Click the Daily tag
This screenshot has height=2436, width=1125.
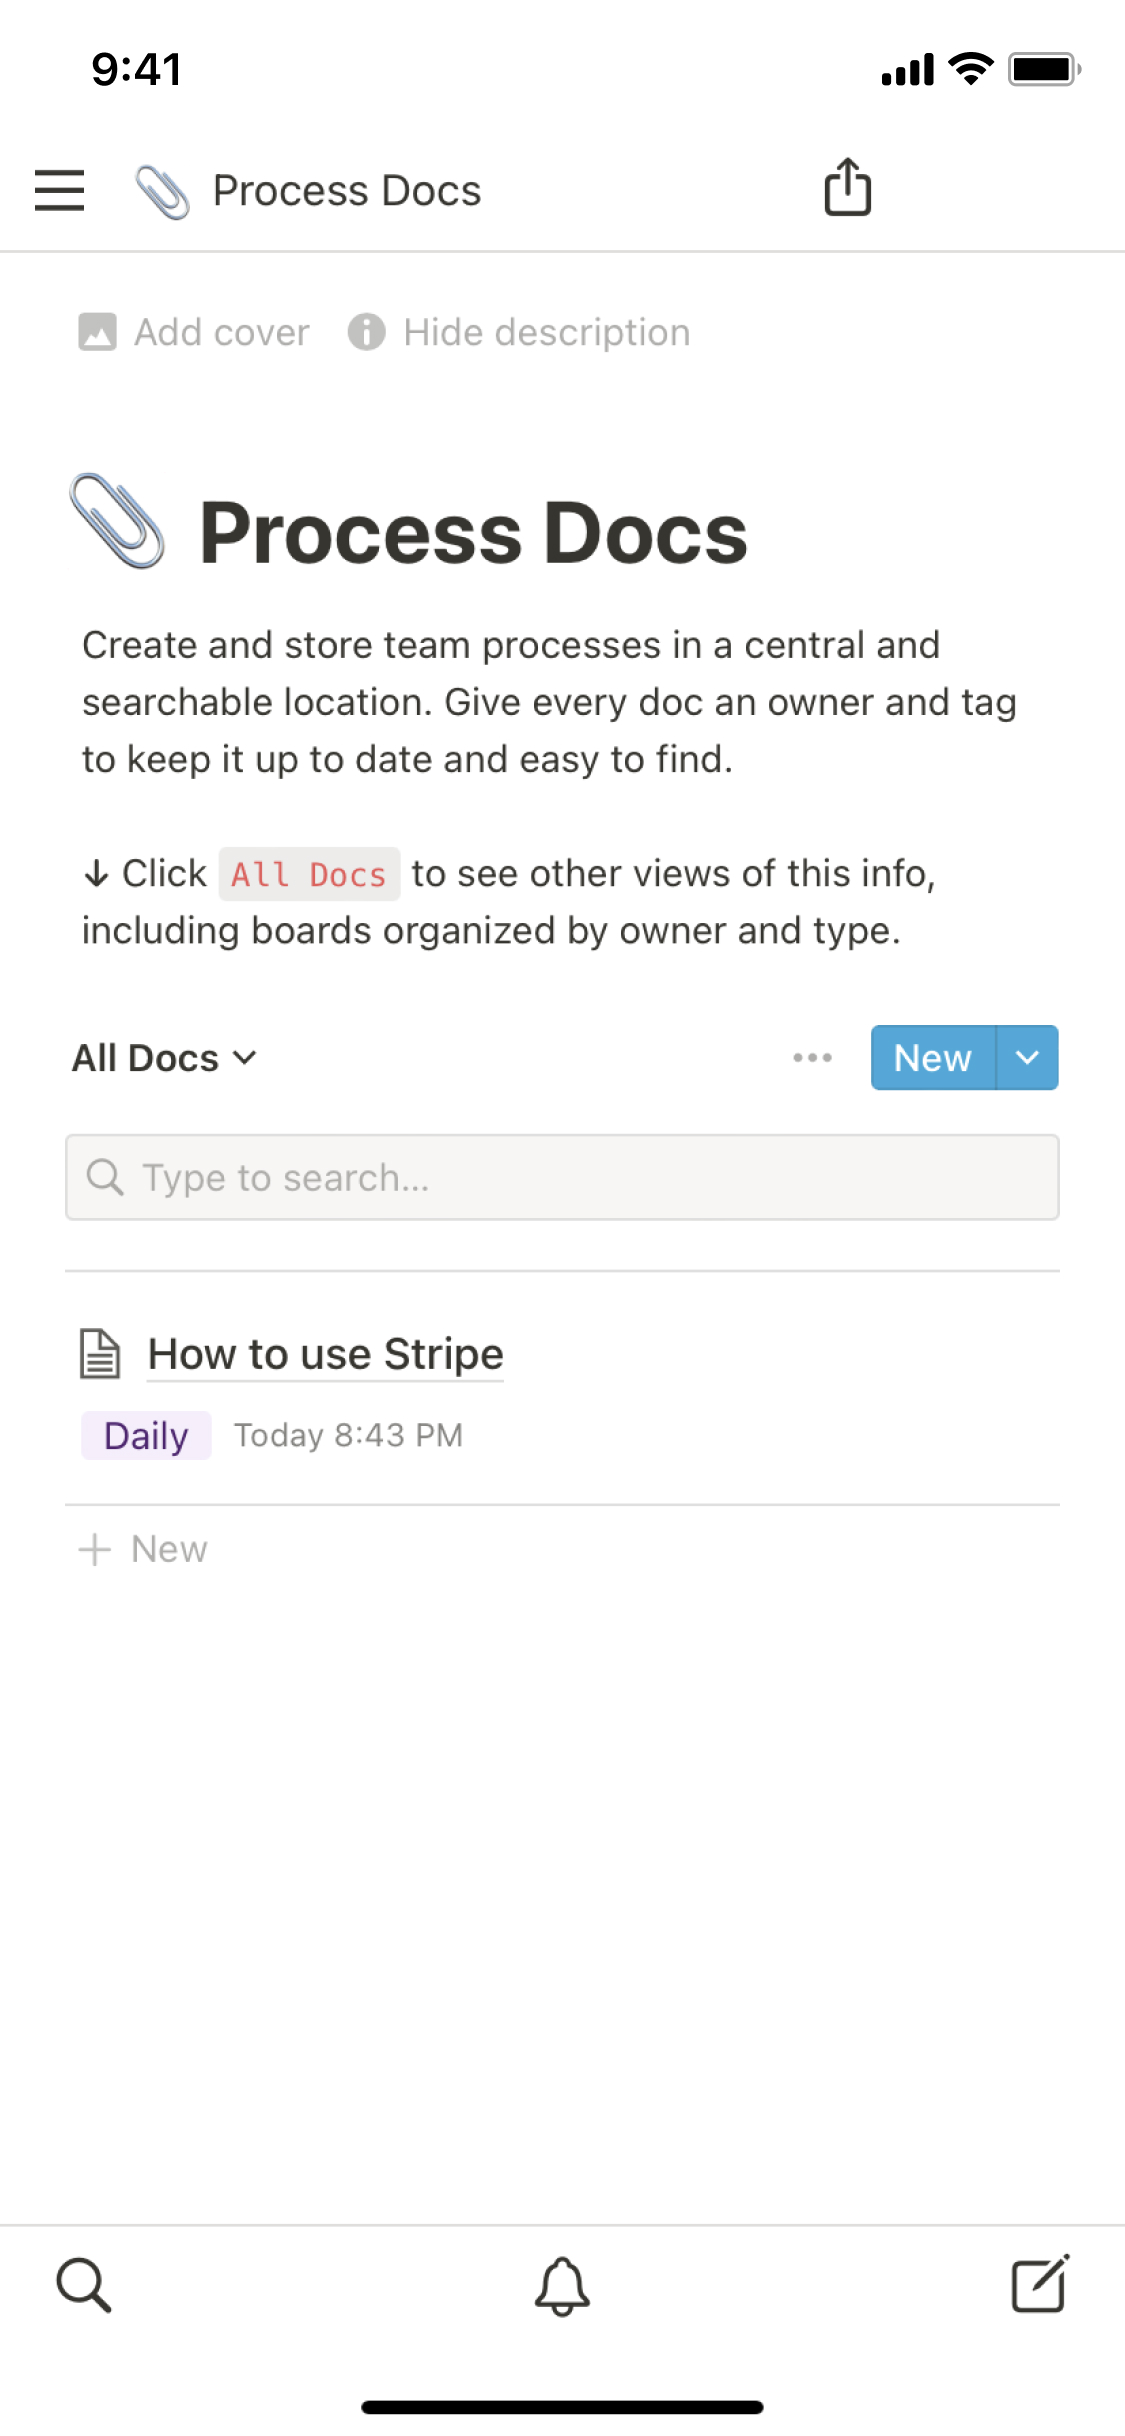coord(146,1436)
